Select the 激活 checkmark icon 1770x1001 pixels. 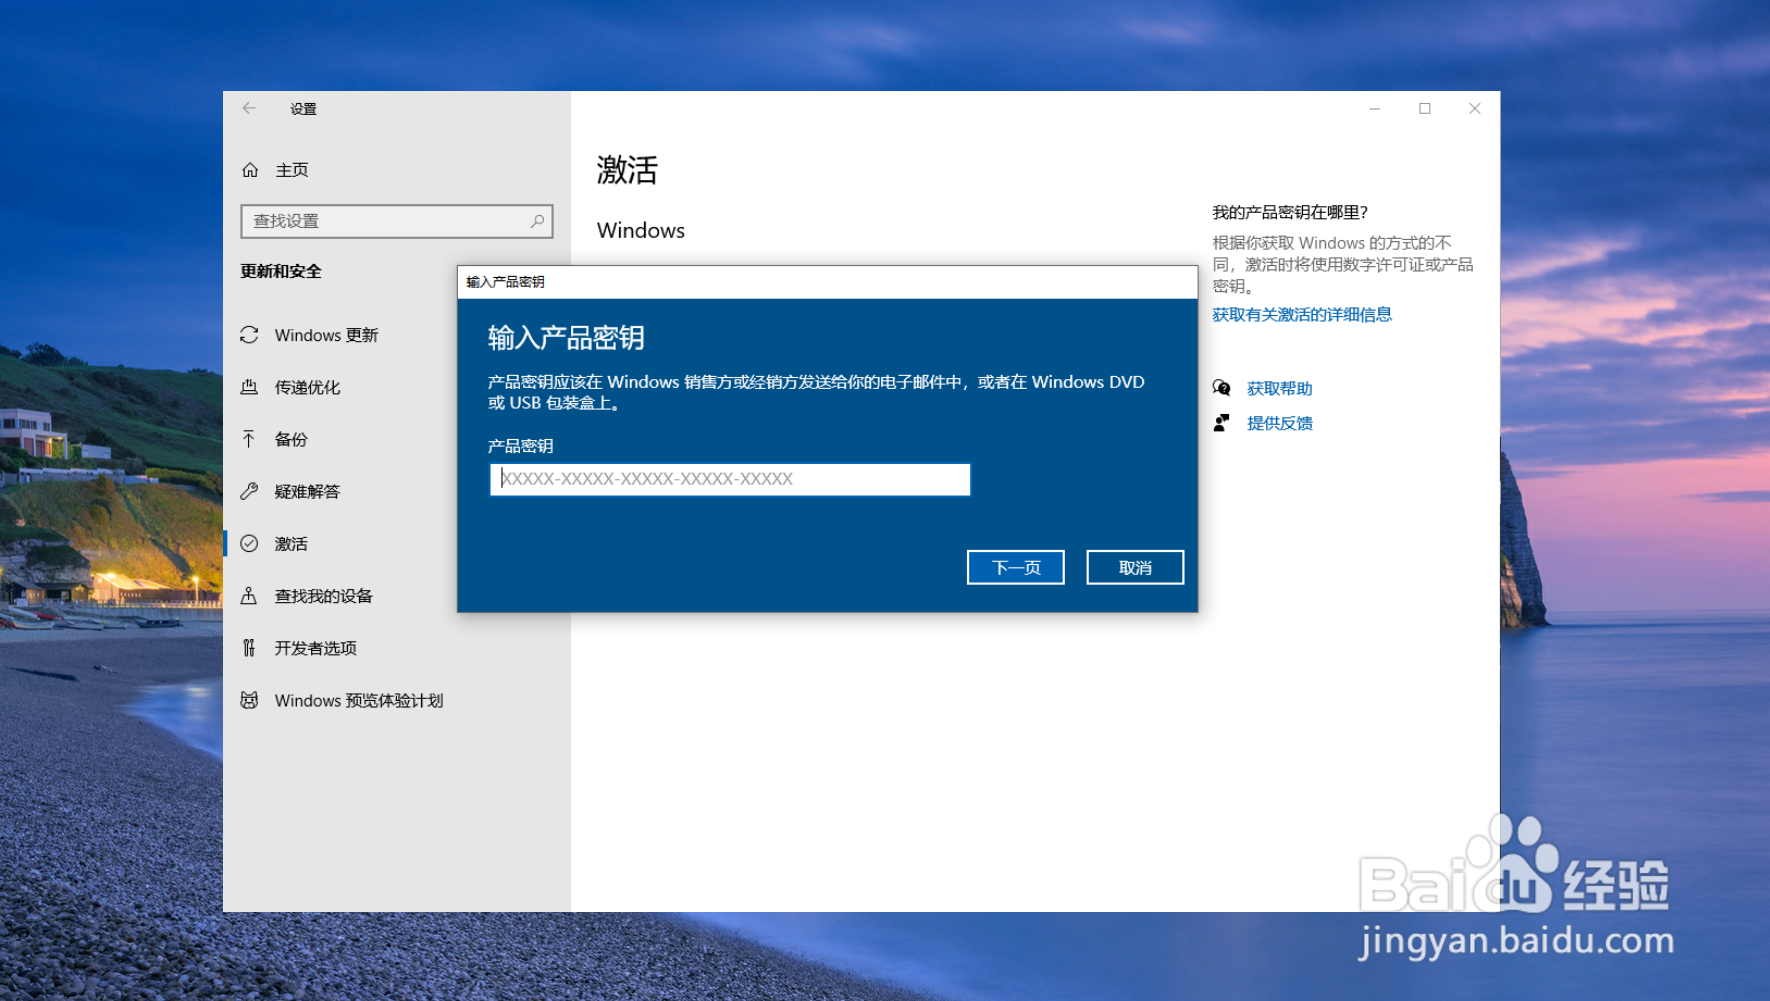[250, 543]
